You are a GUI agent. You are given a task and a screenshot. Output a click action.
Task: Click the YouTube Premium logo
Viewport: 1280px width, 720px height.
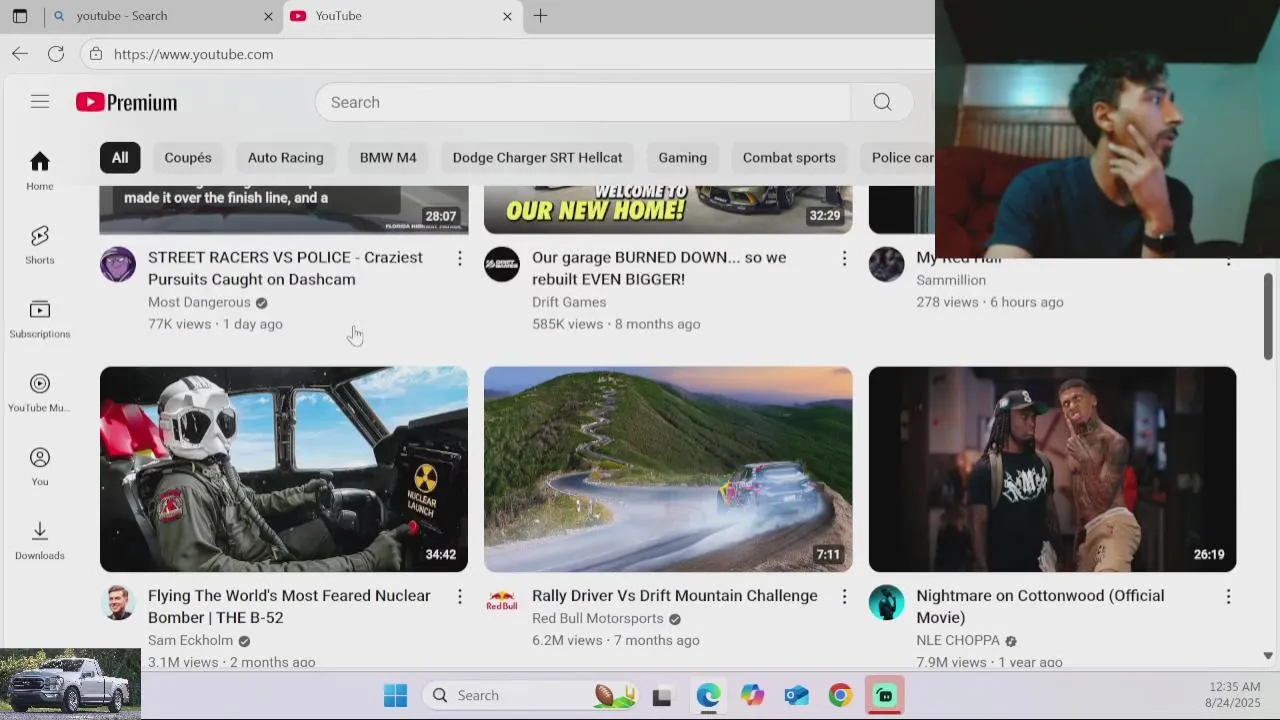pyautogui.click(x=126, y=102)
